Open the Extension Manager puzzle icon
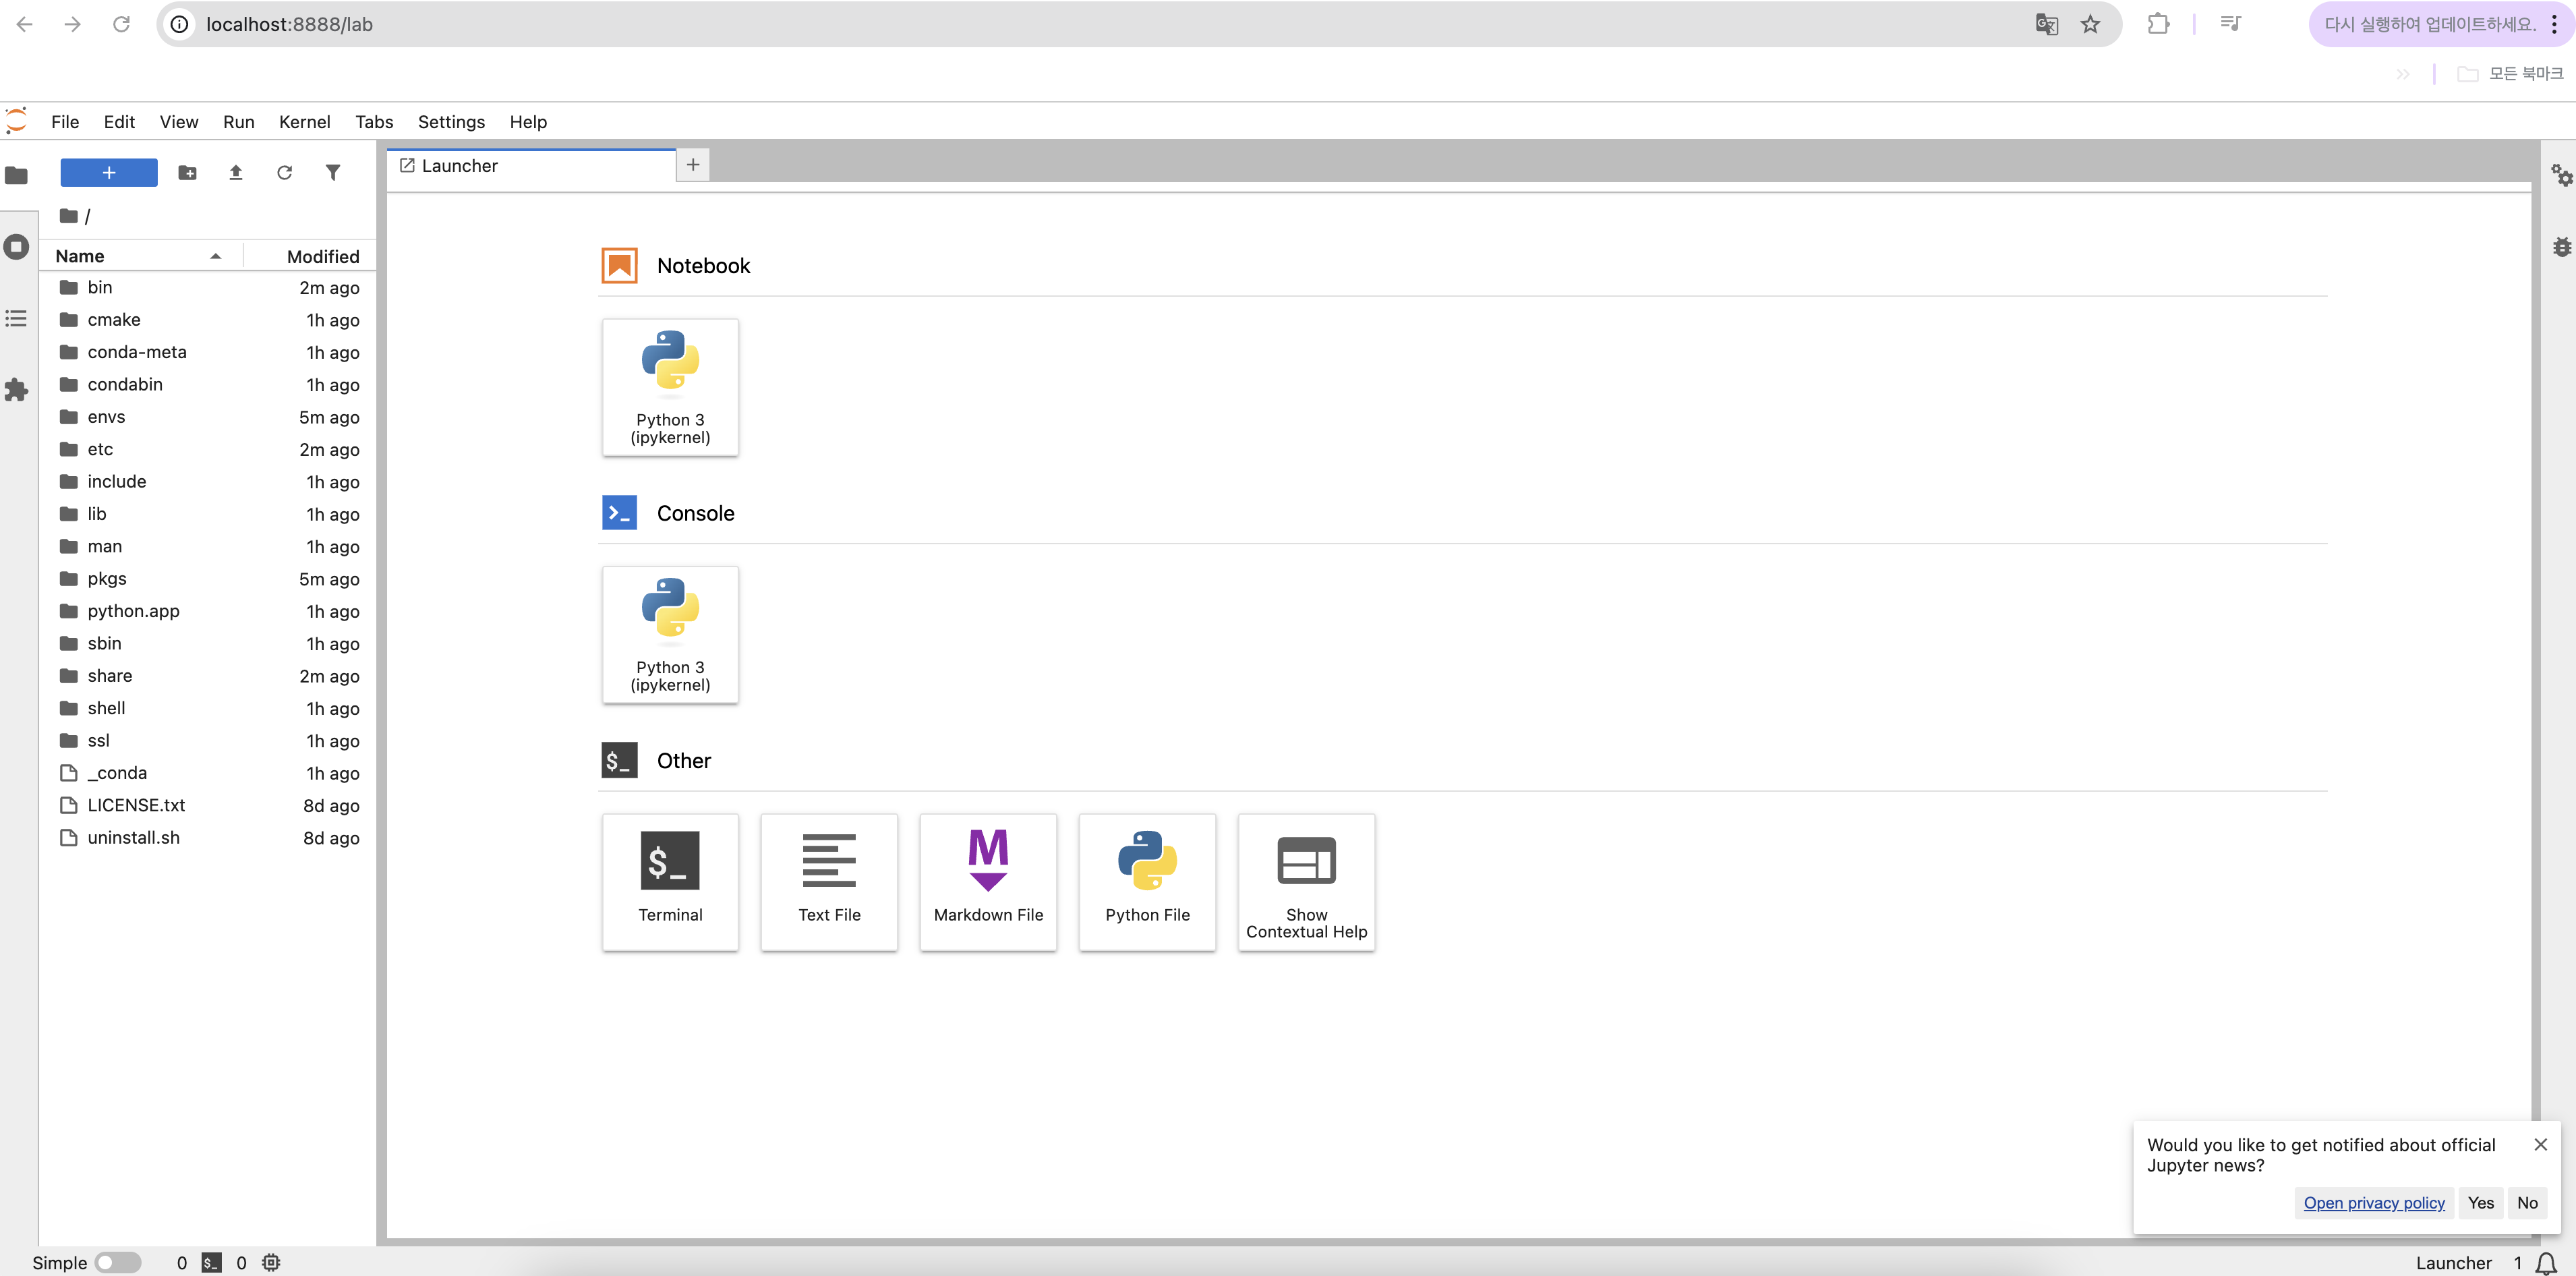 click(17, 390)
